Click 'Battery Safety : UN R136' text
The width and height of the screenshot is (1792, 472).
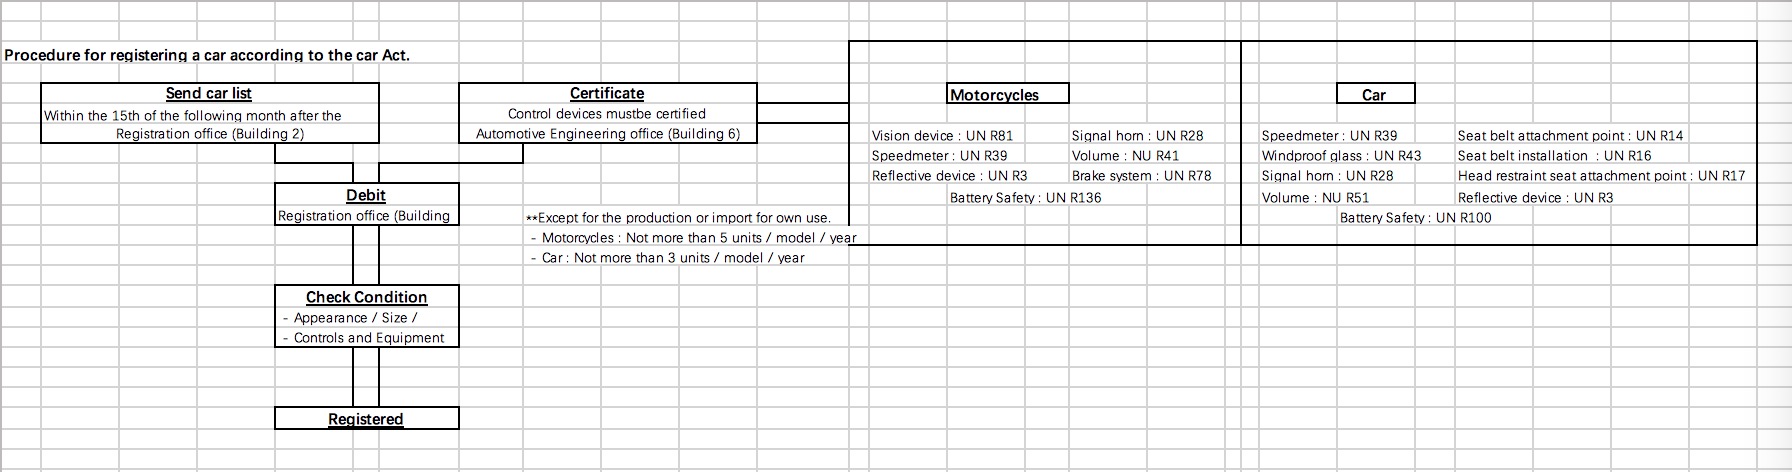pos(1025,197)
